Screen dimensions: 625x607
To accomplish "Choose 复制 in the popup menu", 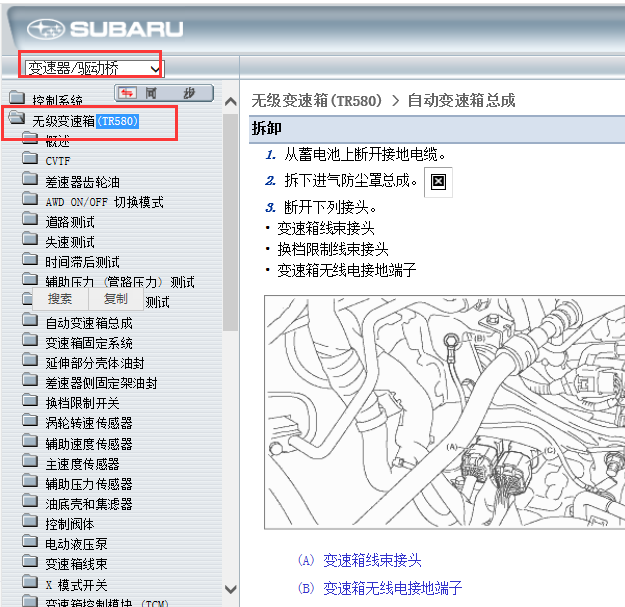I will 116,299.
